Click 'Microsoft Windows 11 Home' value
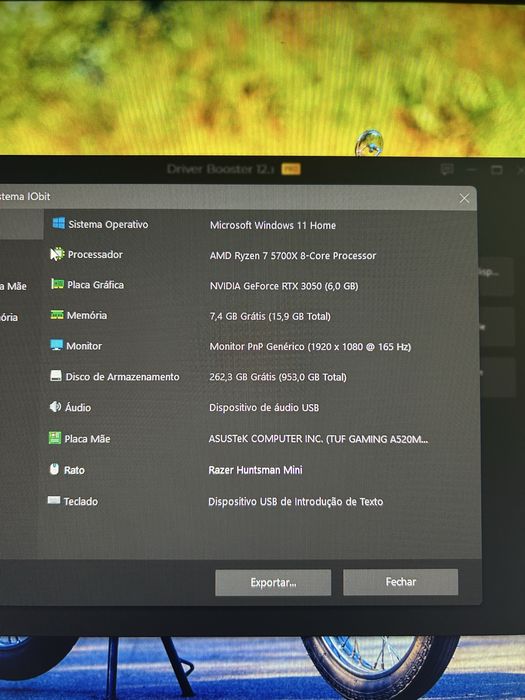 coord(273,225)
